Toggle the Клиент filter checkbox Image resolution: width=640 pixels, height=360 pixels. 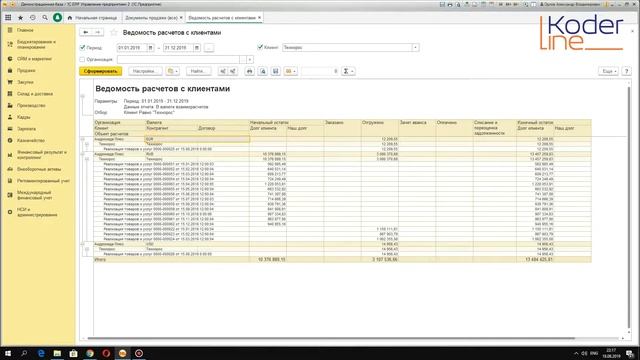260,47
